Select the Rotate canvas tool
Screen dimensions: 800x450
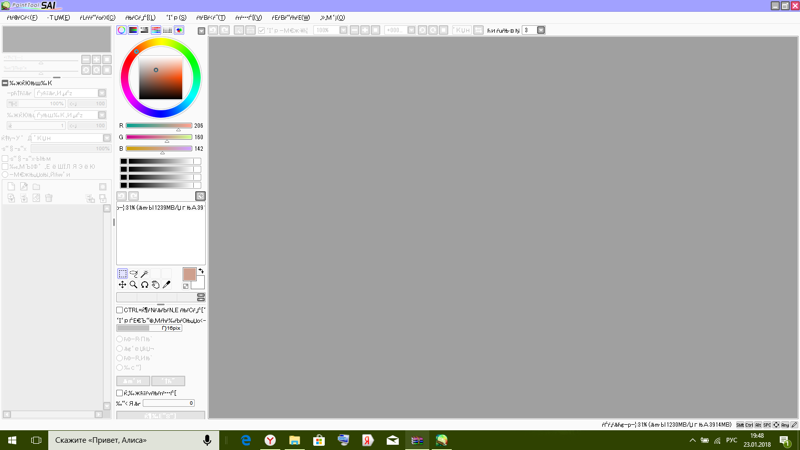(145, 285)
